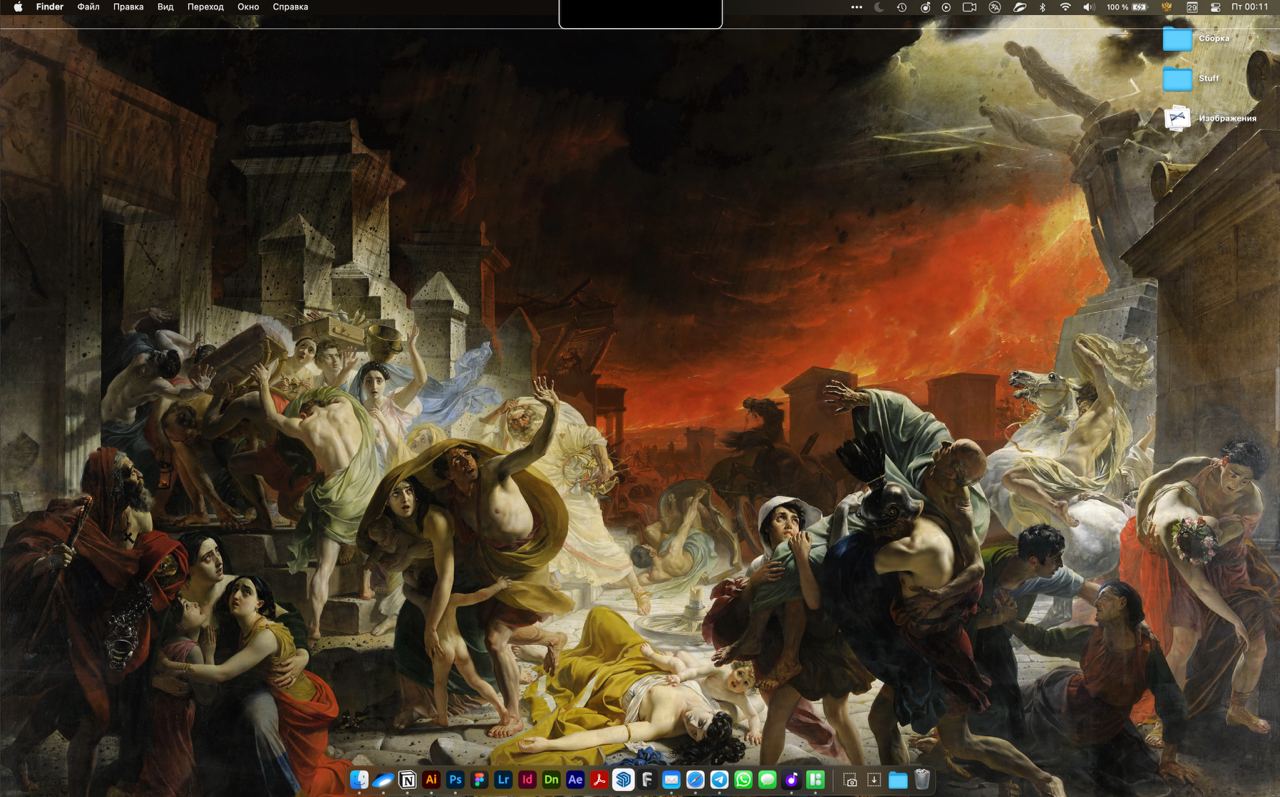The width and height of the screenshot is (1280, 797).
Task: Open the keyboard input source menu
Action: (1166, 7)
